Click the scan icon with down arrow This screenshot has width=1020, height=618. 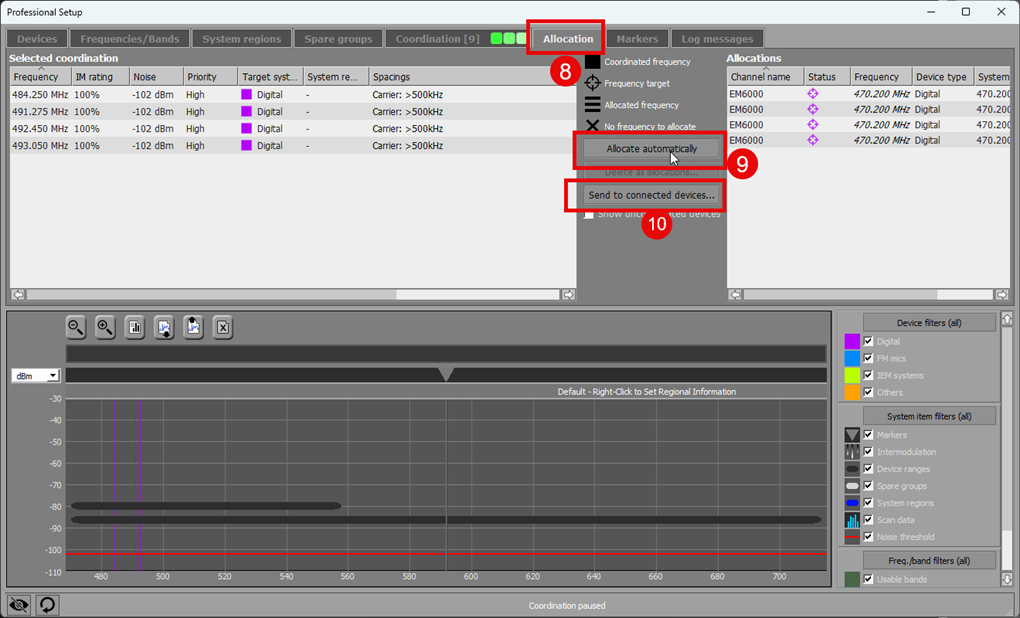point(164,327)
